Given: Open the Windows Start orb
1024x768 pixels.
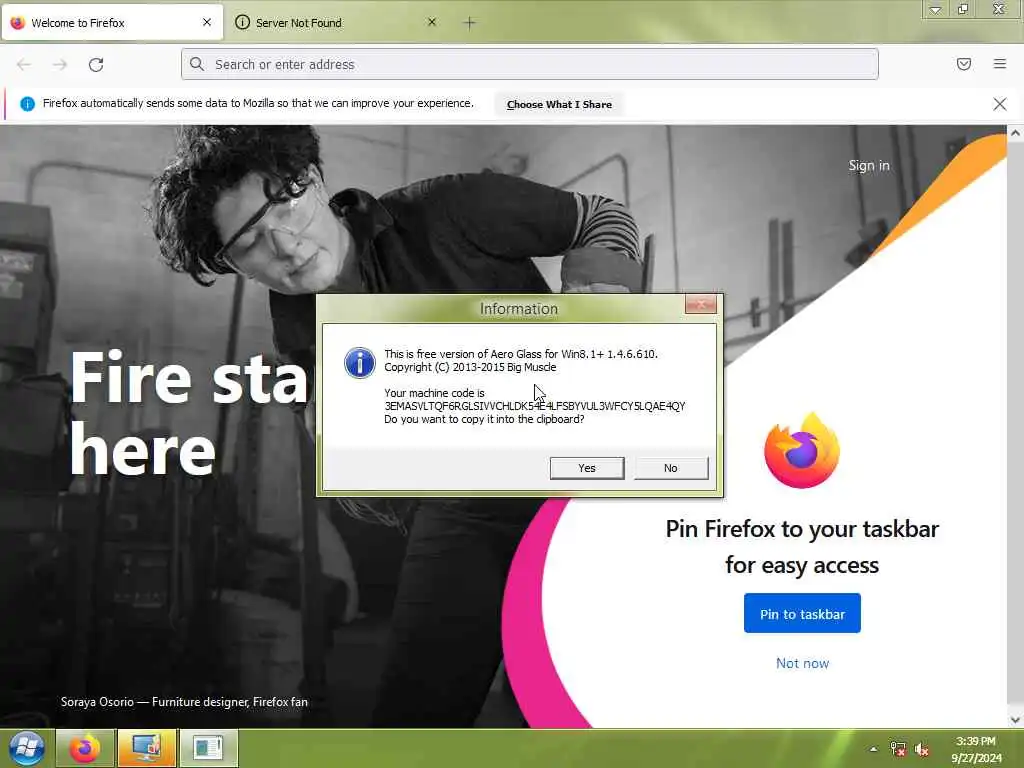Looking at the screenshot, I should [x=26, y=748].
